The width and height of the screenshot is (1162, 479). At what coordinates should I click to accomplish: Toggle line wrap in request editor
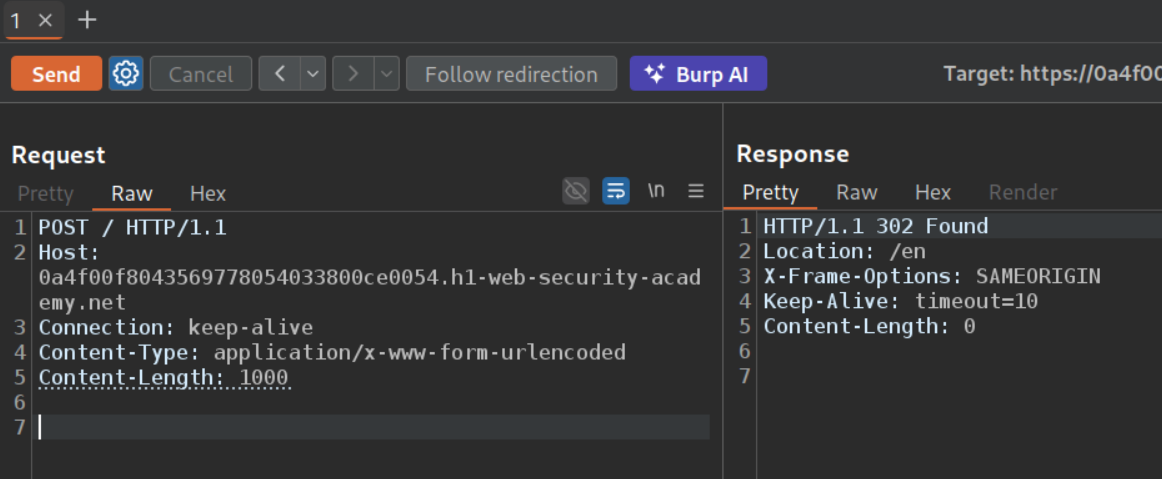[616, 191]
